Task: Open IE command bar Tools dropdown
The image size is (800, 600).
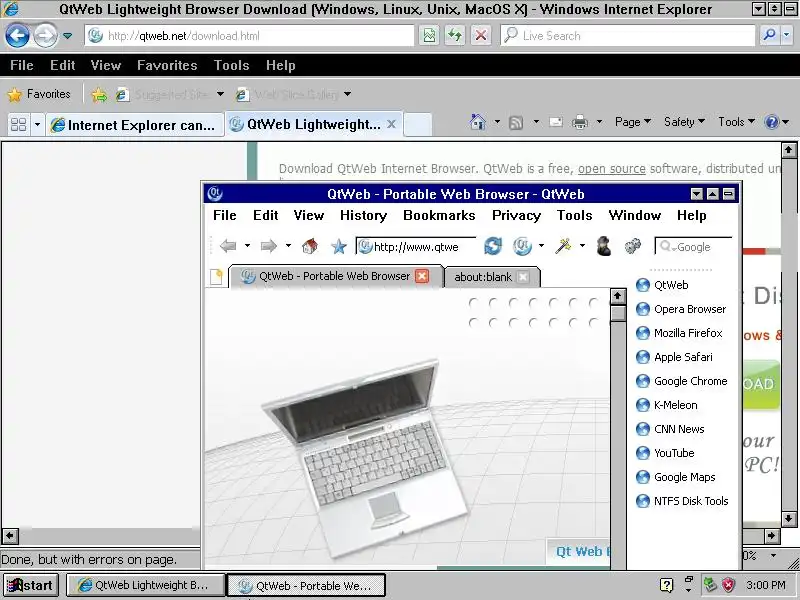Action: pyautogui.click(x=736, y=122)
